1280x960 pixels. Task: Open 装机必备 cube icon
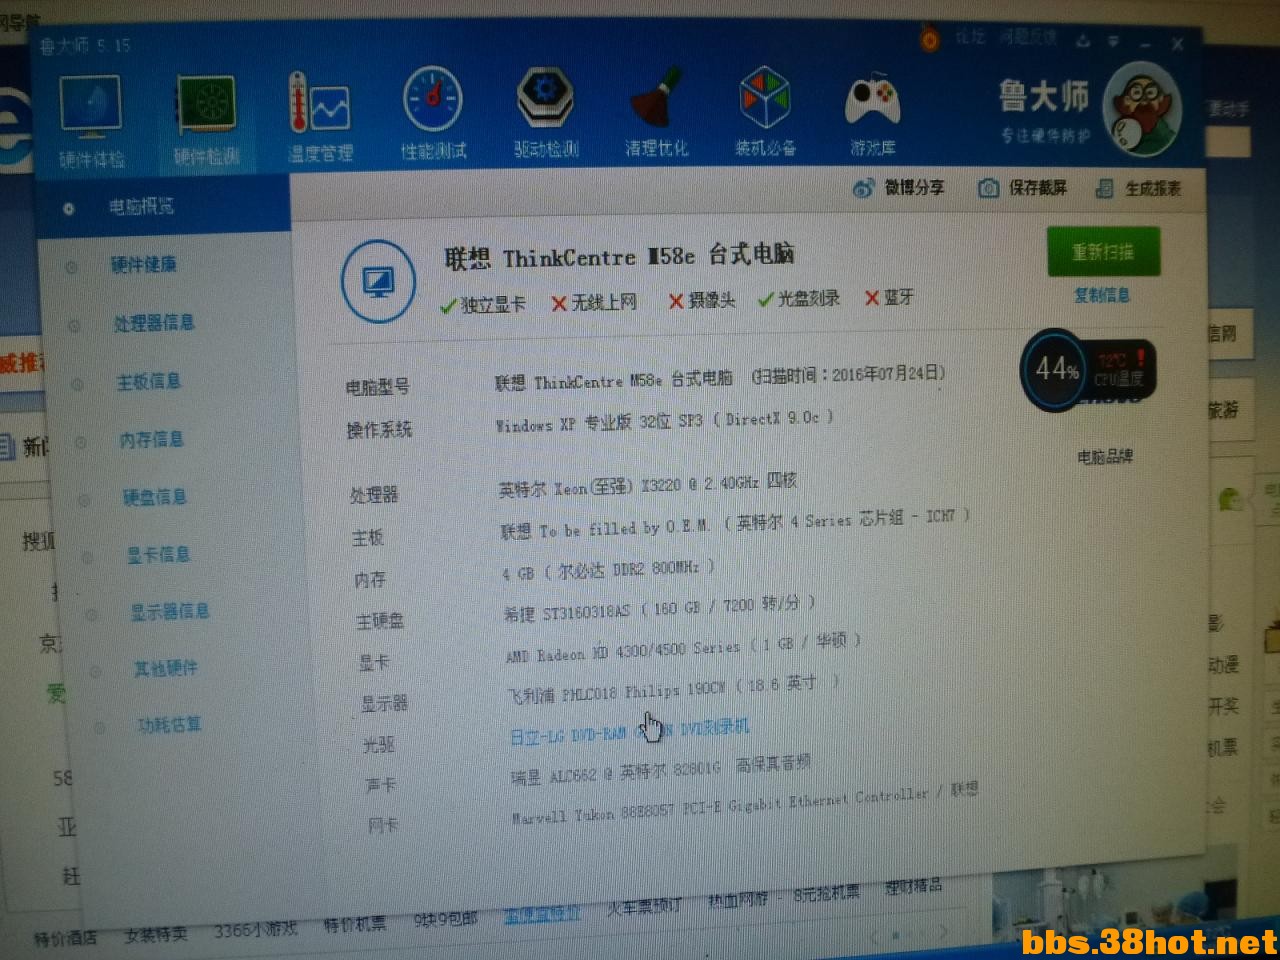(x=766, y=112)
